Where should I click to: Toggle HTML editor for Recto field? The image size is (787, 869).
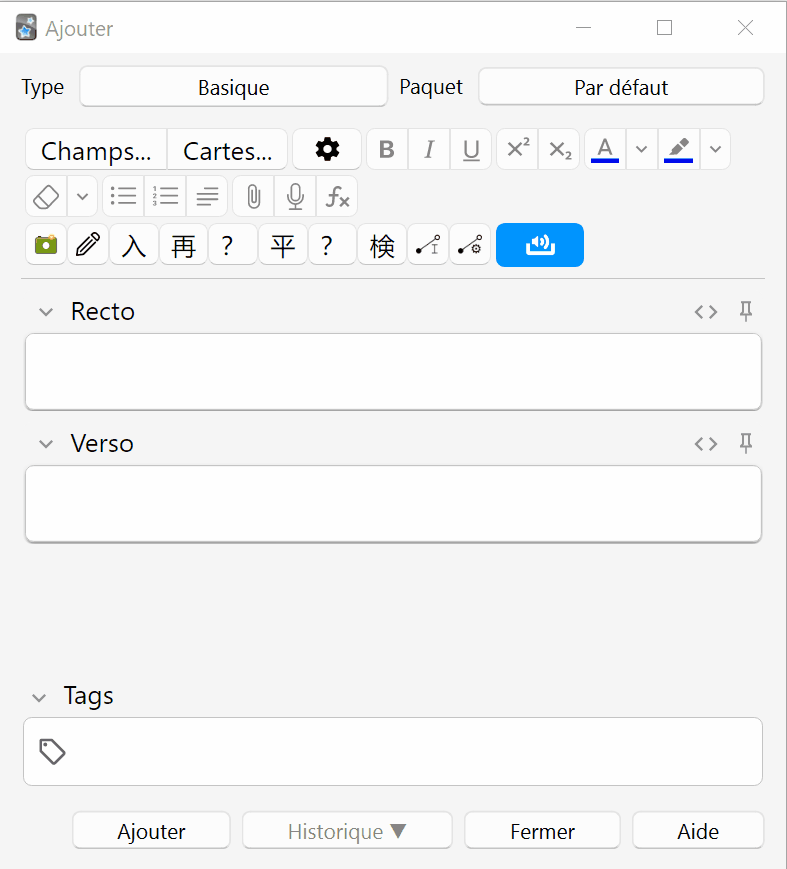(706, 312)
